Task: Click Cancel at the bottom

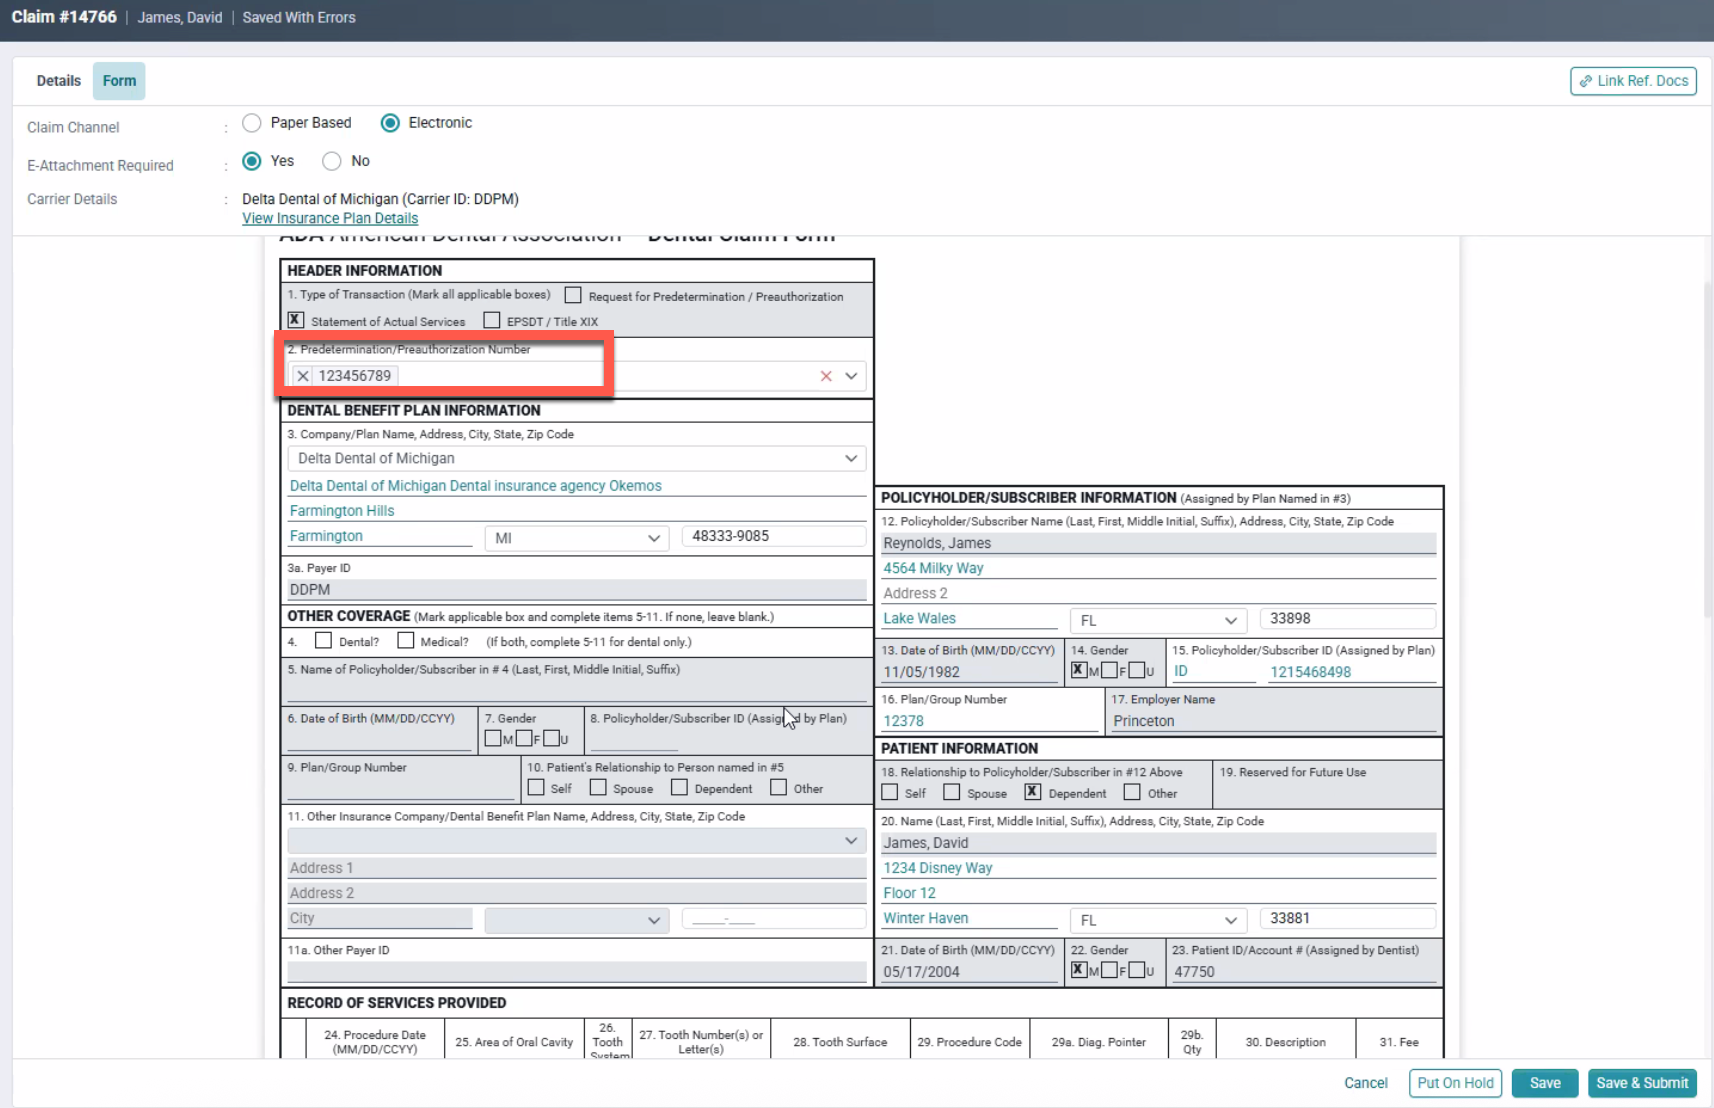Action: click(x=1366, y=1083)
